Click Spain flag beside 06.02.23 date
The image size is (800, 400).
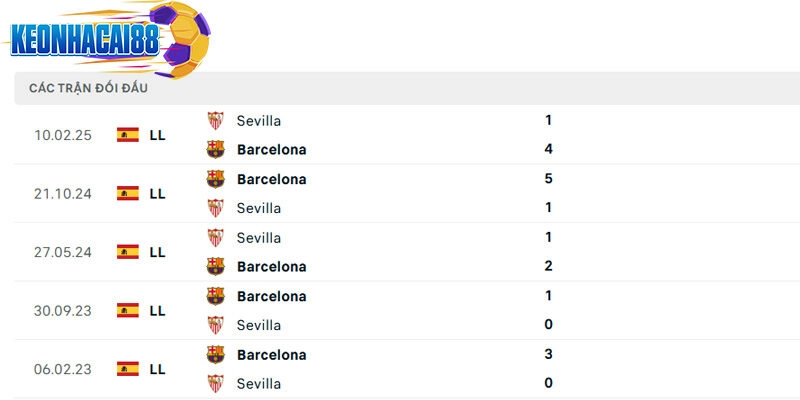[128, 369]
